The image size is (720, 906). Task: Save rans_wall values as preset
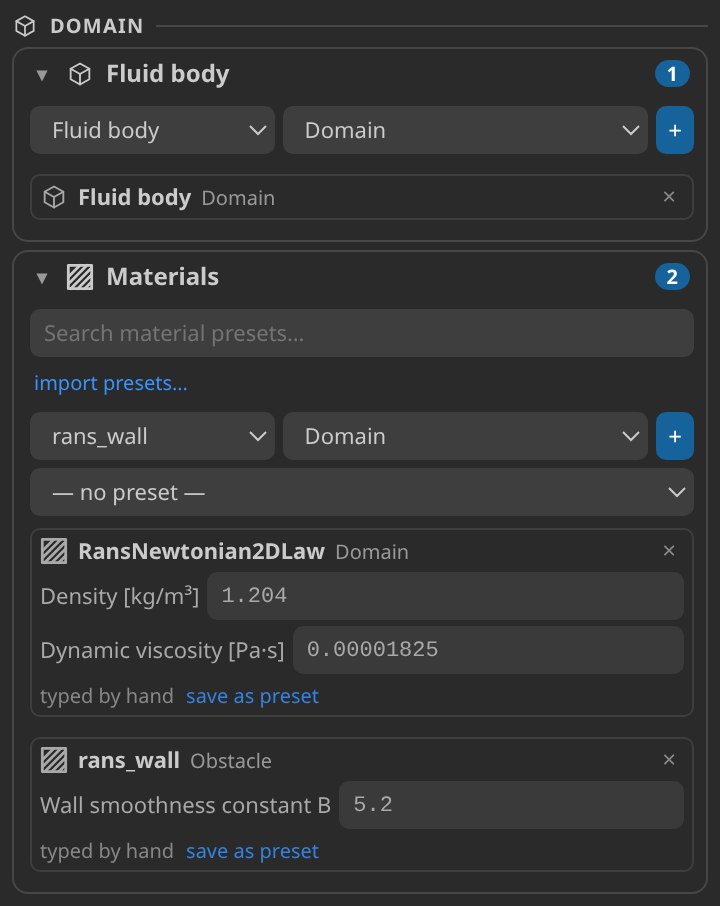[253, 851]
